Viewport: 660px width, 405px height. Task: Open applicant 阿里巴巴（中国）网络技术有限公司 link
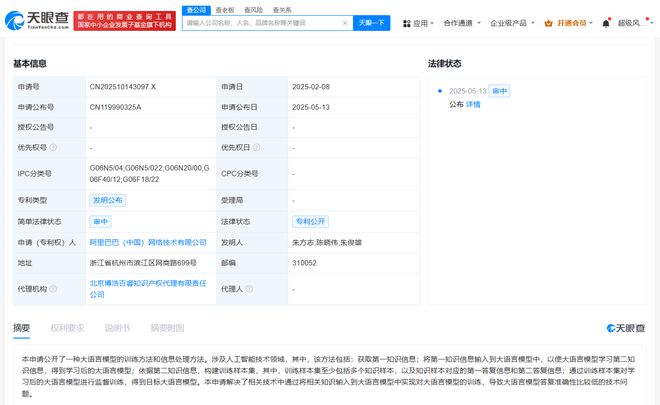[x=148, y=242]
